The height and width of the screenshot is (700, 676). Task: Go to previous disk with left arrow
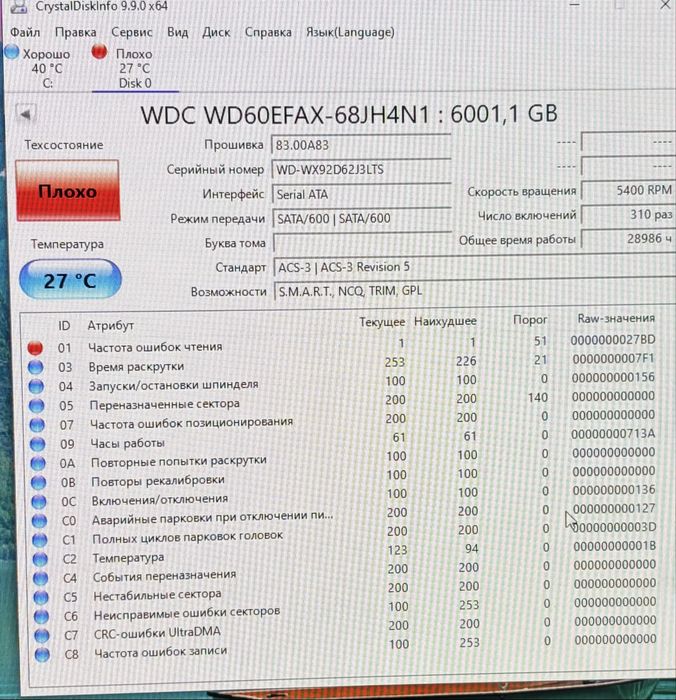[25, 115]
